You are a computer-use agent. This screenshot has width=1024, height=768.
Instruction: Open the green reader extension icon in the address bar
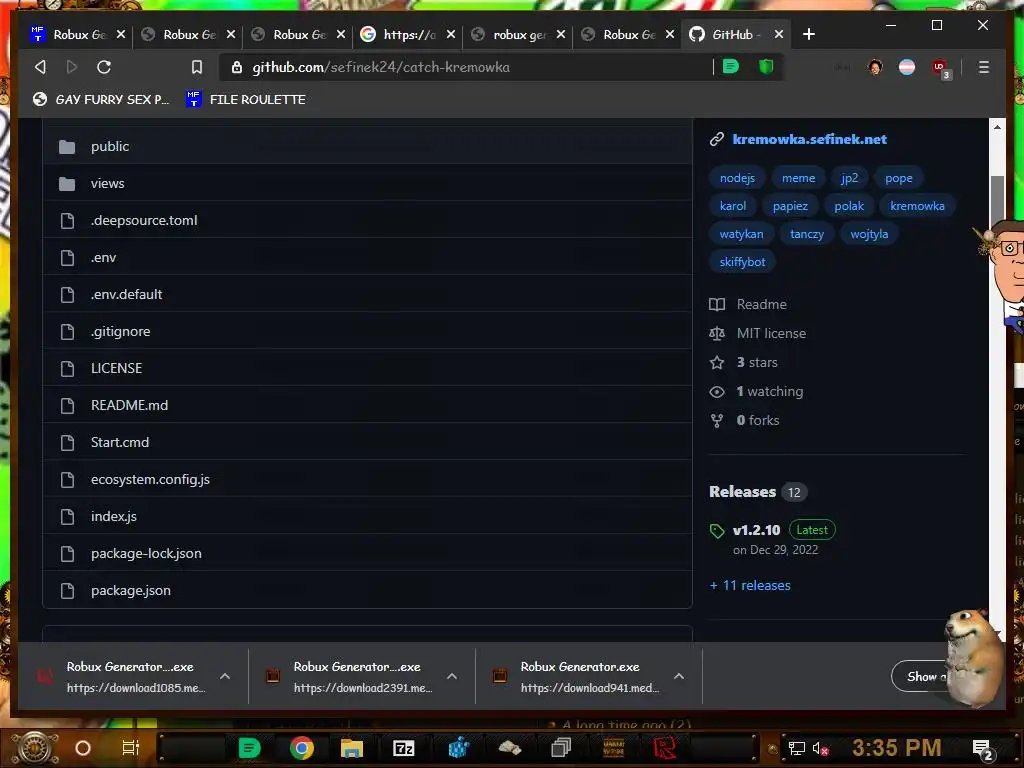pyautogui.click(x=731, y=67)
